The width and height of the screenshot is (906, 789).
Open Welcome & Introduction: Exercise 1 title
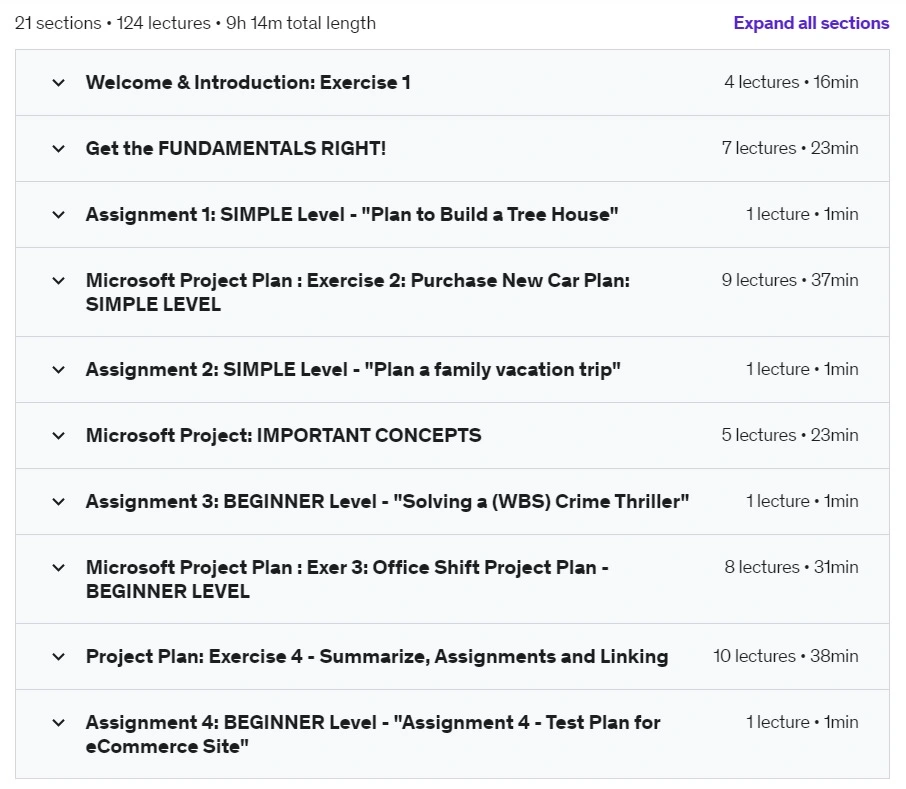pyautogui.click(x=248, y=83)
